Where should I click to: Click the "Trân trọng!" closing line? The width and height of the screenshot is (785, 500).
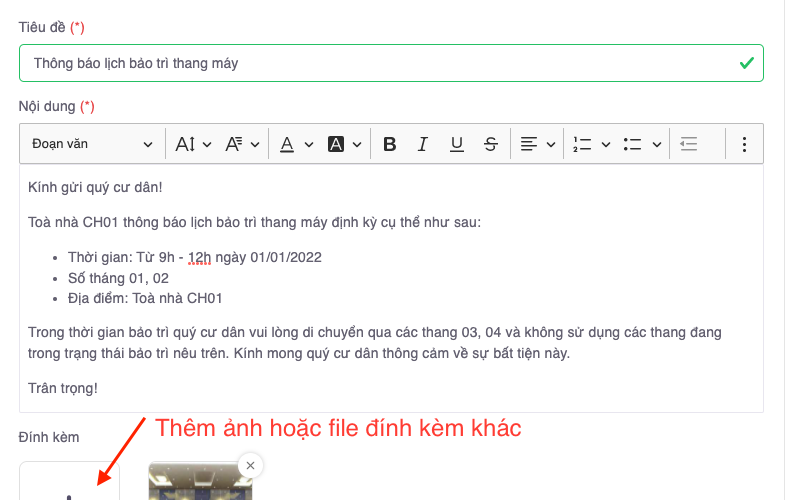63,388
